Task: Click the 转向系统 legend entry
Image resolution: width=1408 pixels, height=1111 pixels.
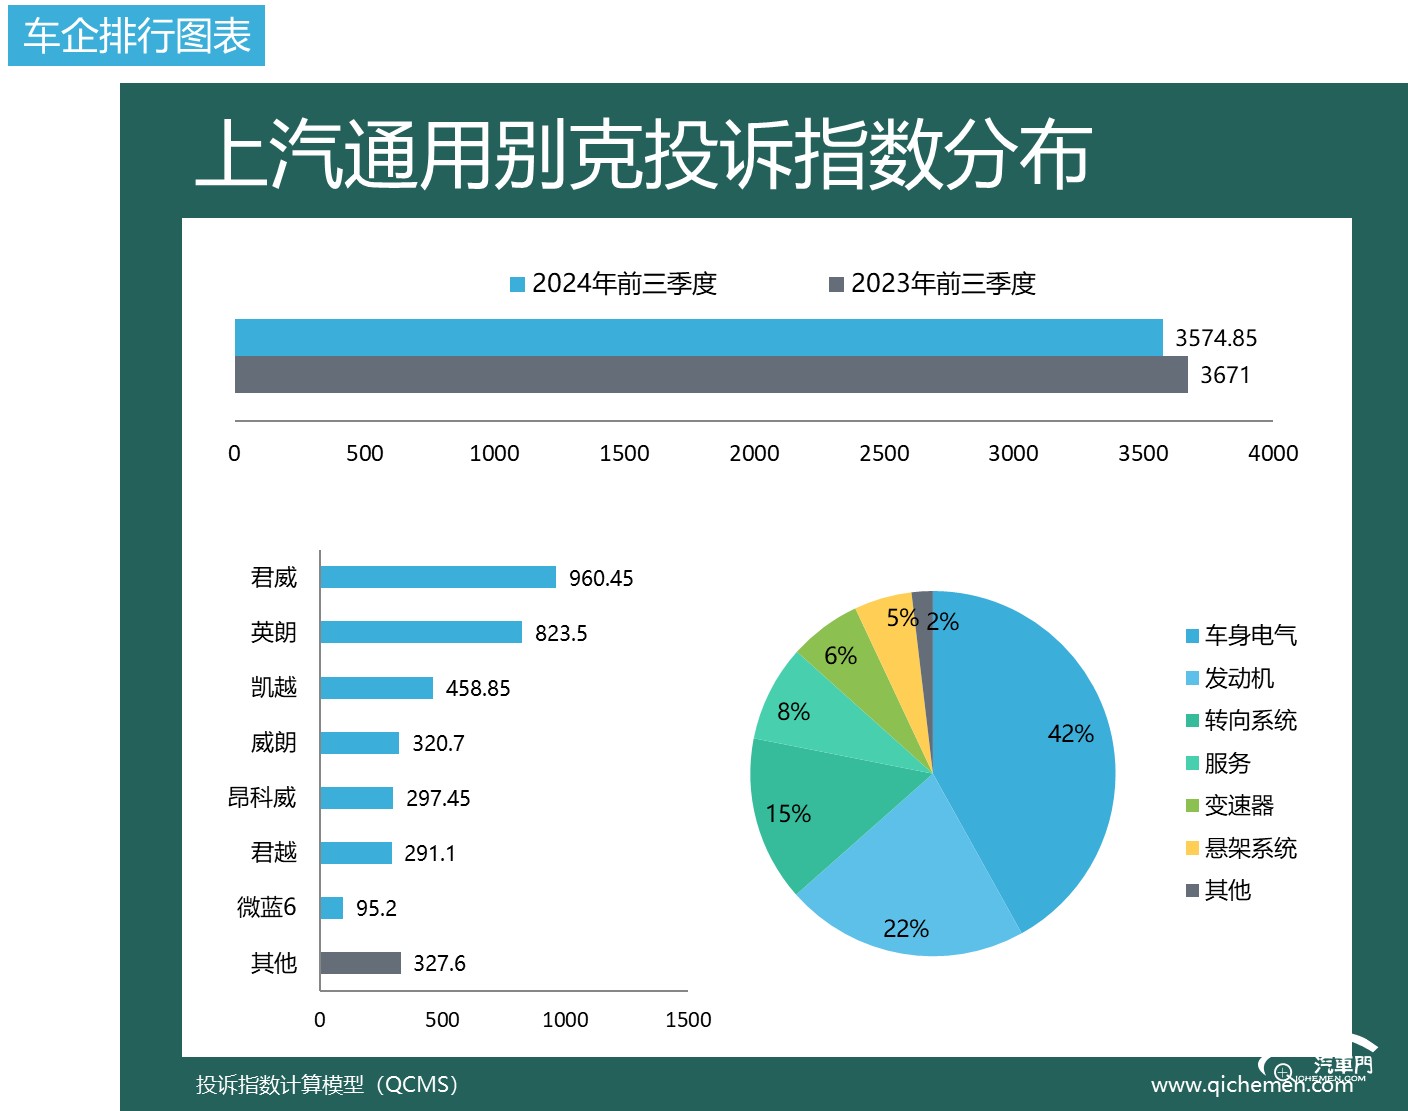Action: pos(1241,720)
